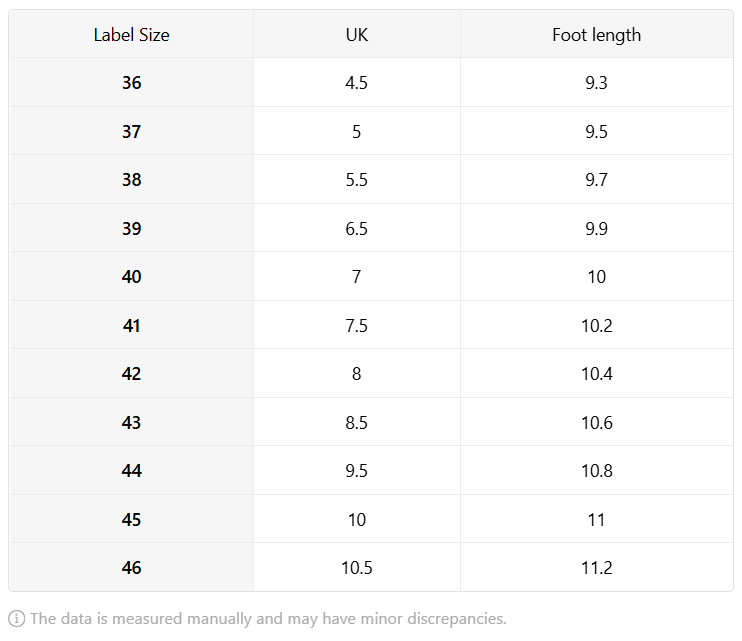Click label size 36 row header

coord(131,83)
